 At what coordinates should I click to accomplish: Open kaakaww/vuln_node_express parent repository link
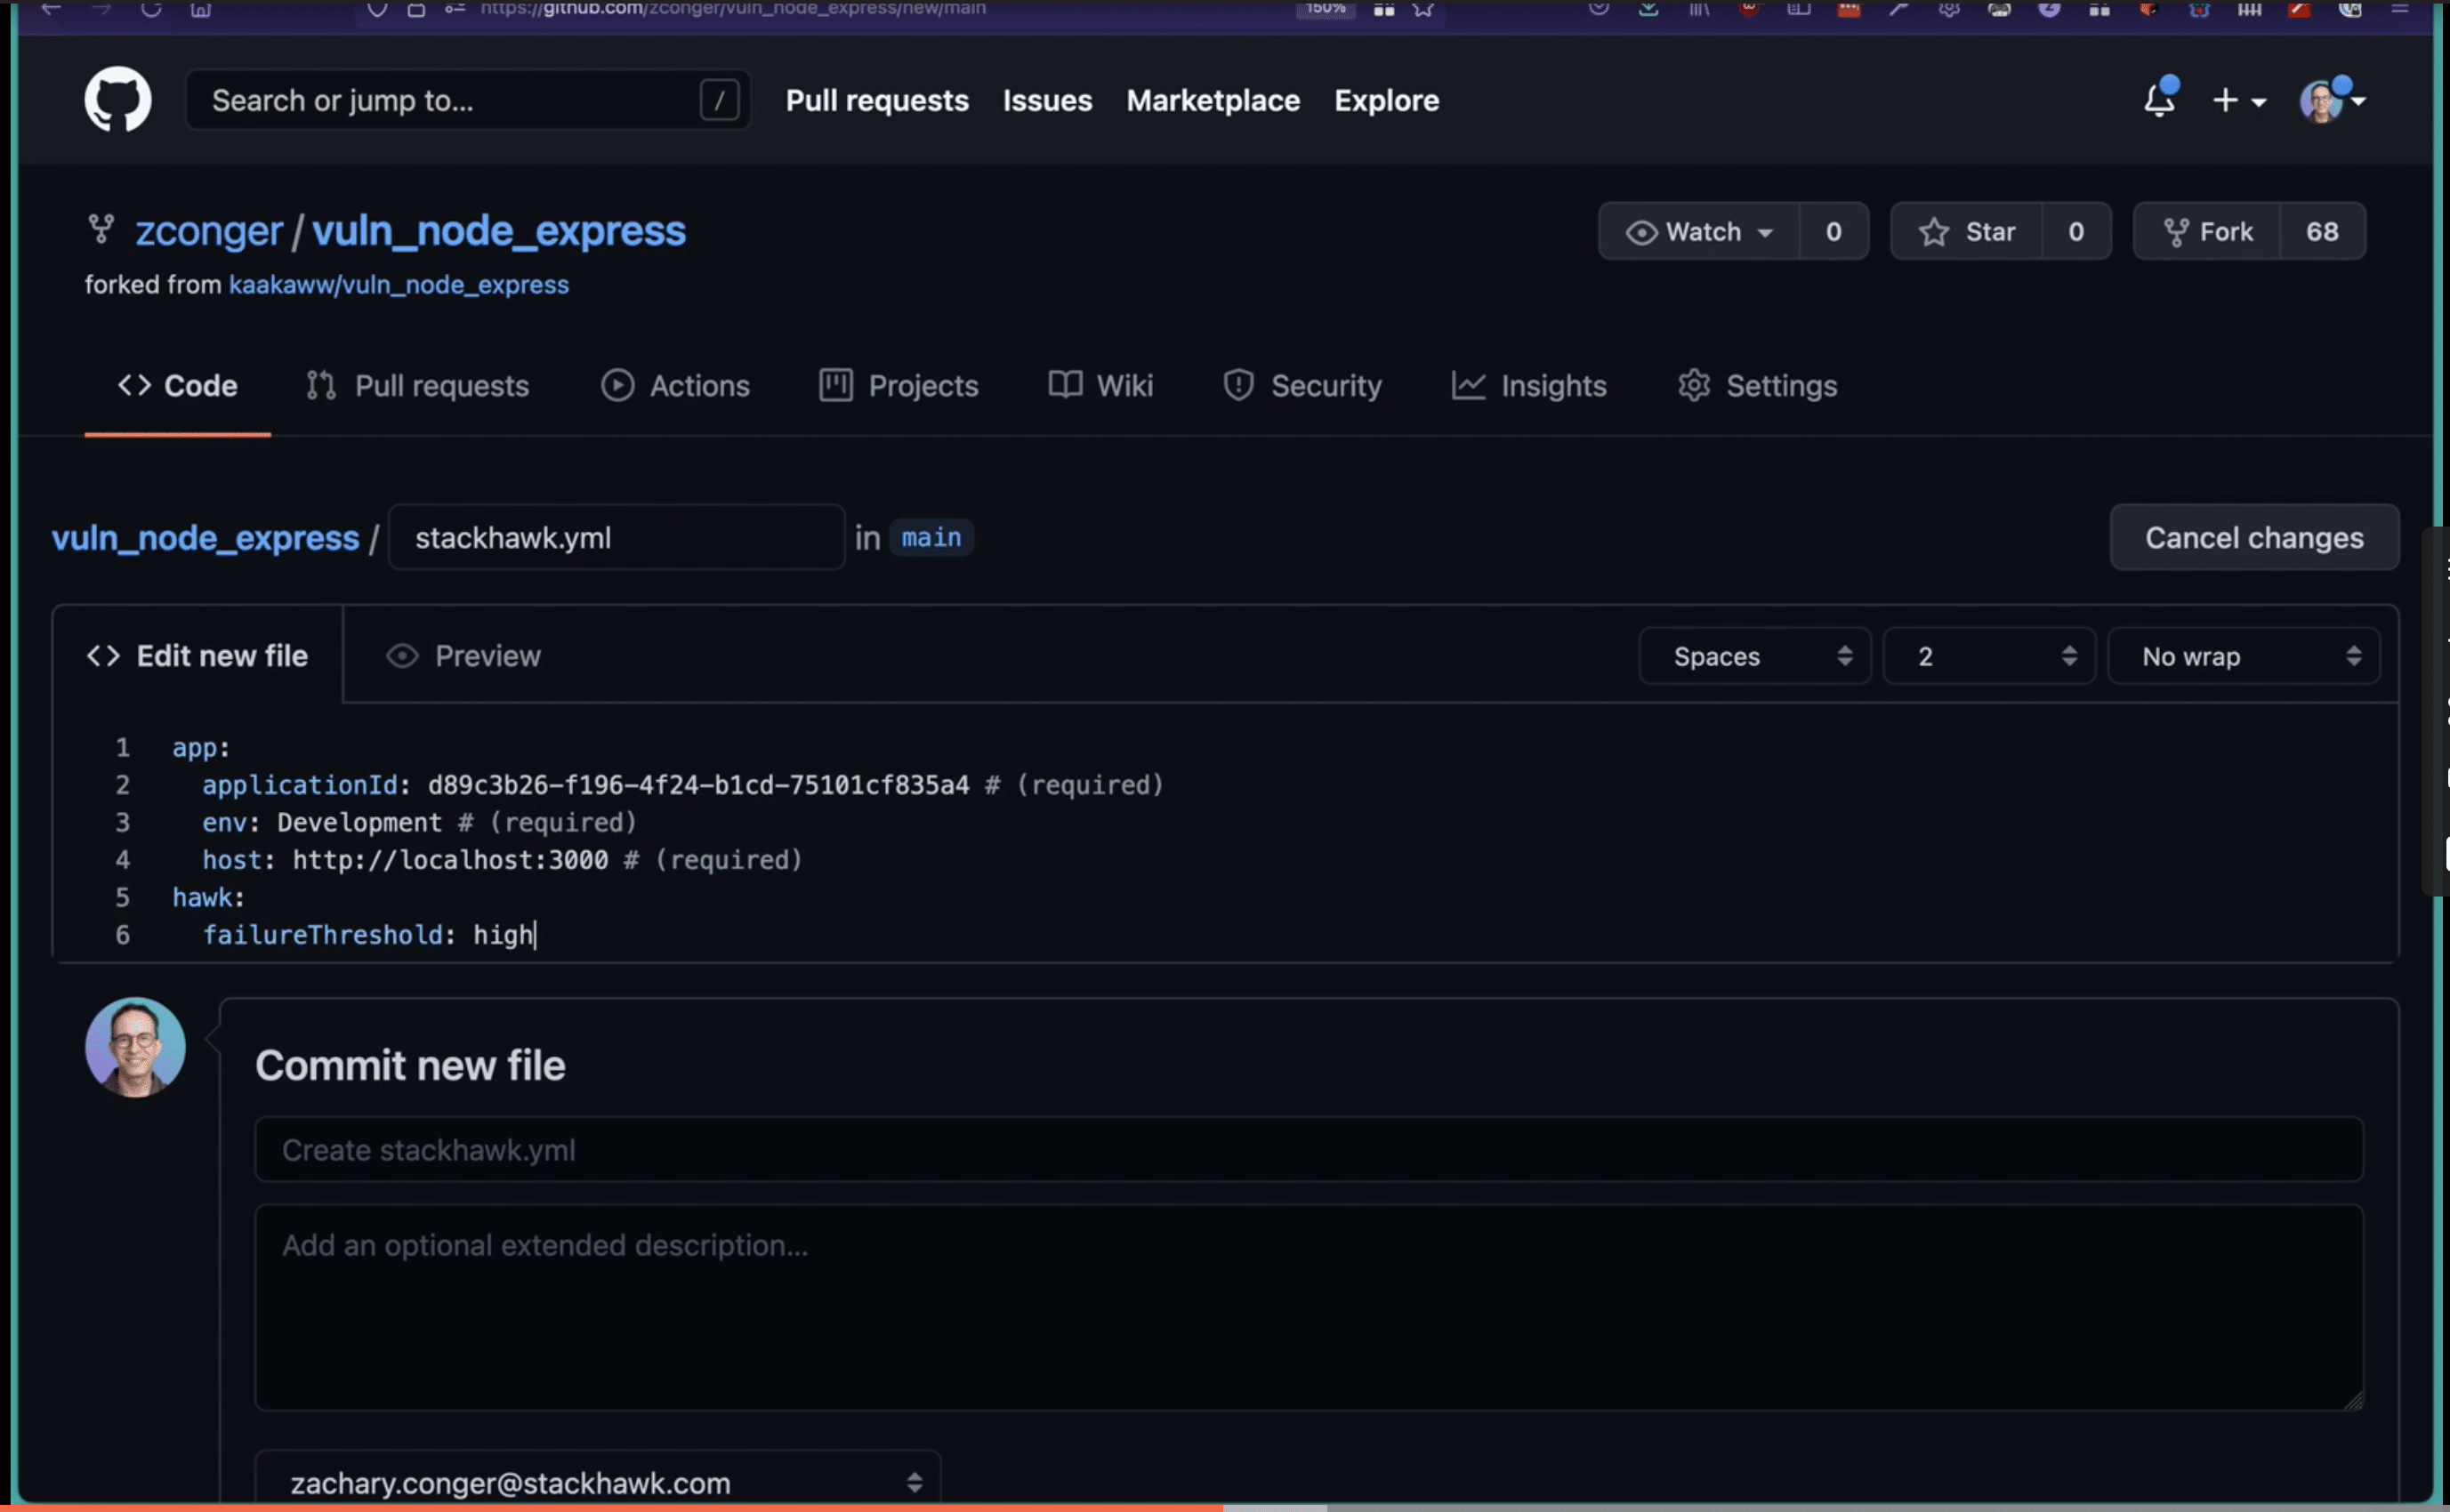(399, 285)
